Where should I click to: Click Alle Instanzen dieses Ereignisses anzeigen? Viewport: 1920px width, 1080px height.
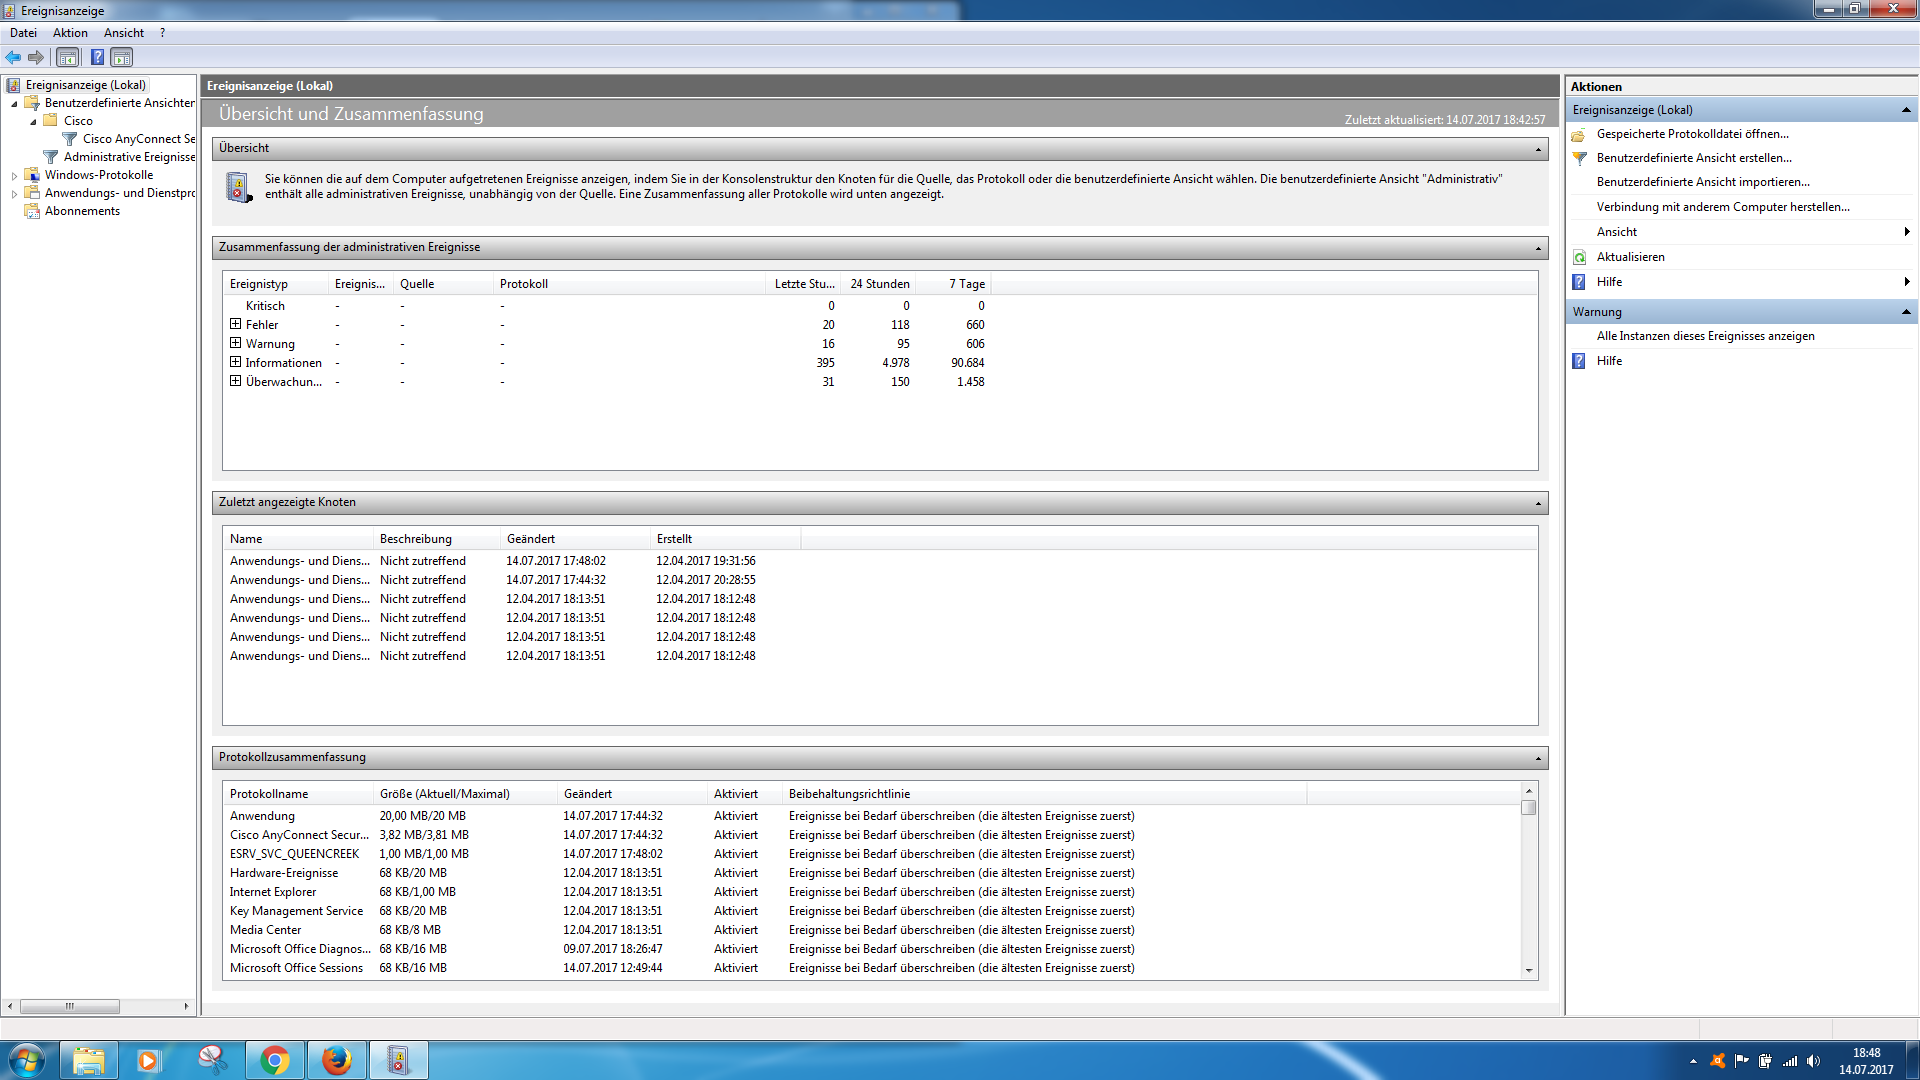click(1705, 336)
